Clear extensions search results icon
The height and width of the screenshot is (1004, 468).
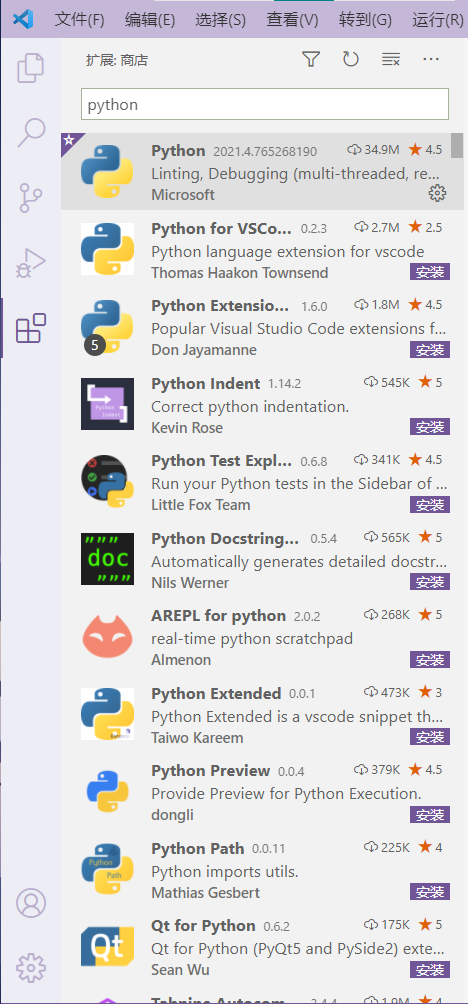pos(391,60)
